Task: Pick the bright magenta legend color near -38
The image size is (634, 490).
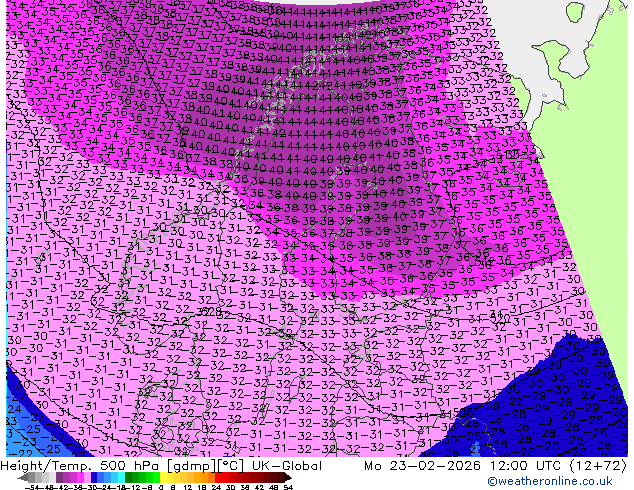Action: (x=80, y=478)
